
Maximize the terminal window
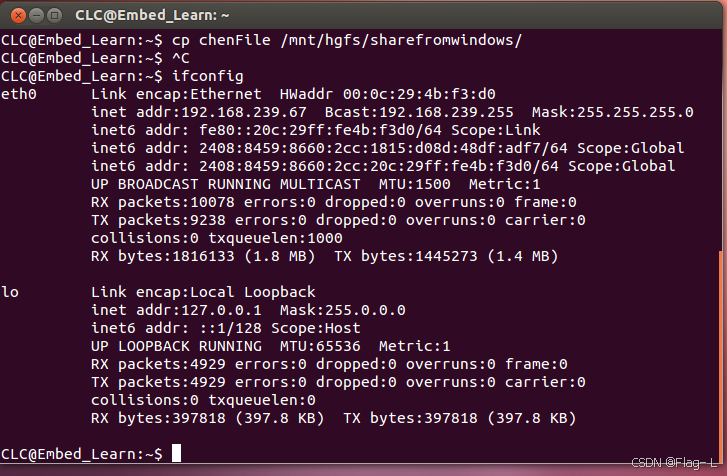(55, 16)
